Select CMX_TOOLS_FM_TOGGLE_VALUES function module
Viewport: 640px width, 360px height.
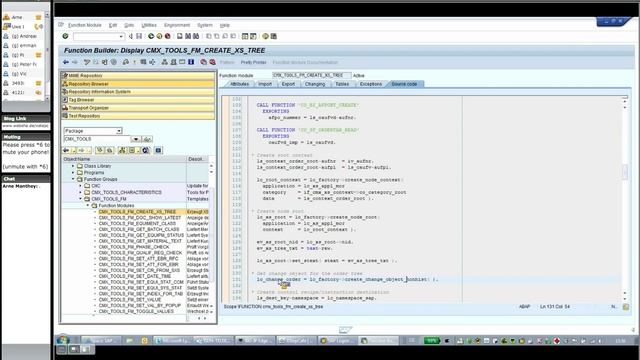tap(136, 311)
